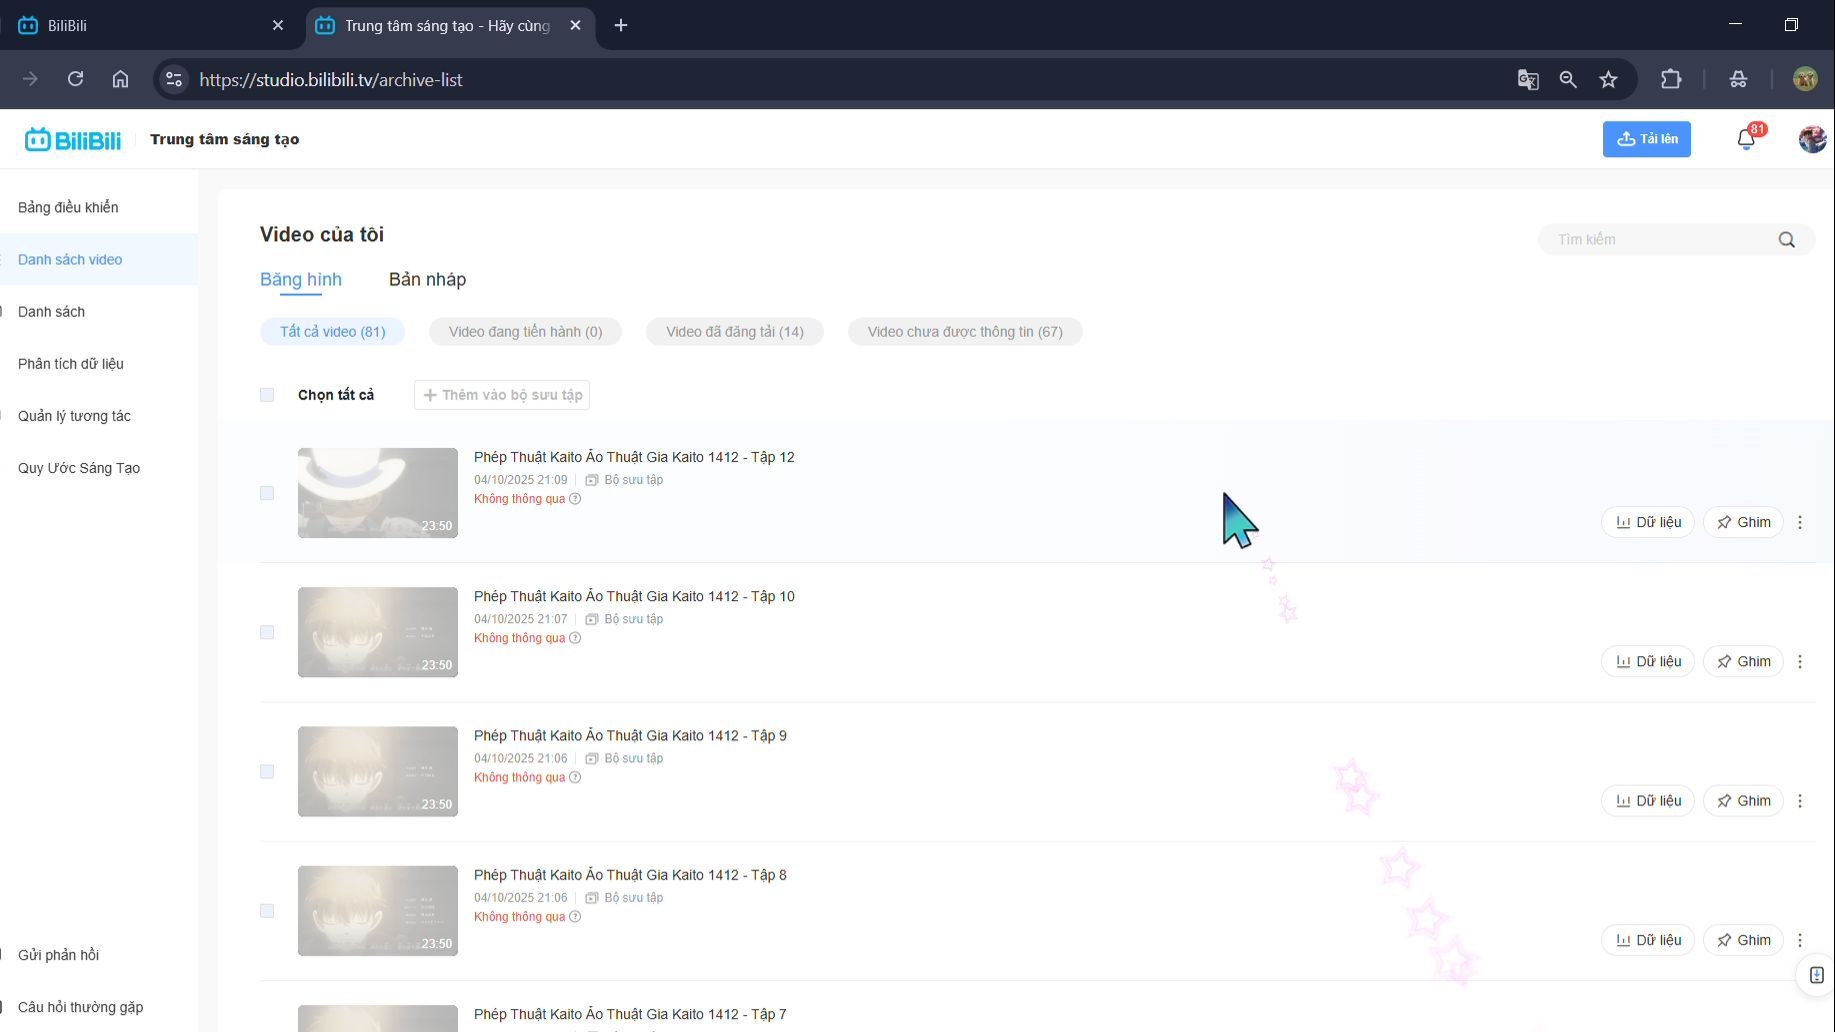Click the BiliBili logo
Viewport: 1835px width, 1032px height.
73,140
